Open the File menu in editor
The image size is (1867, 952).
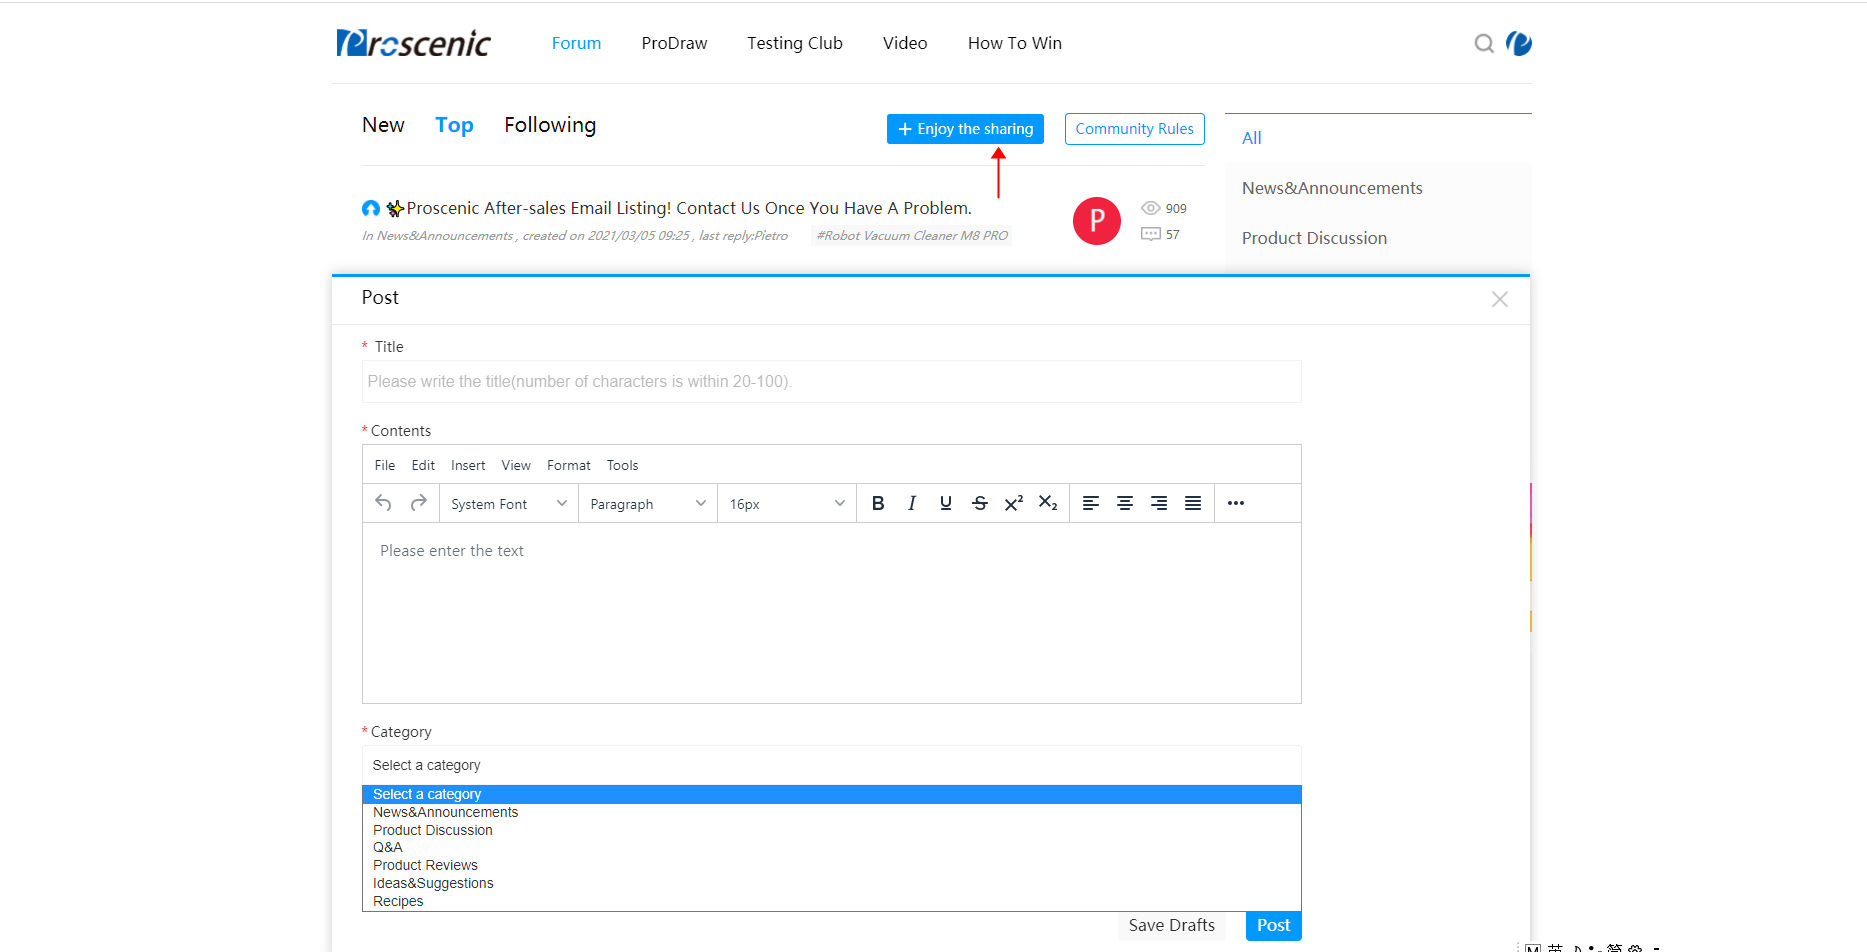pyautogui.click(x=385, y=465)
